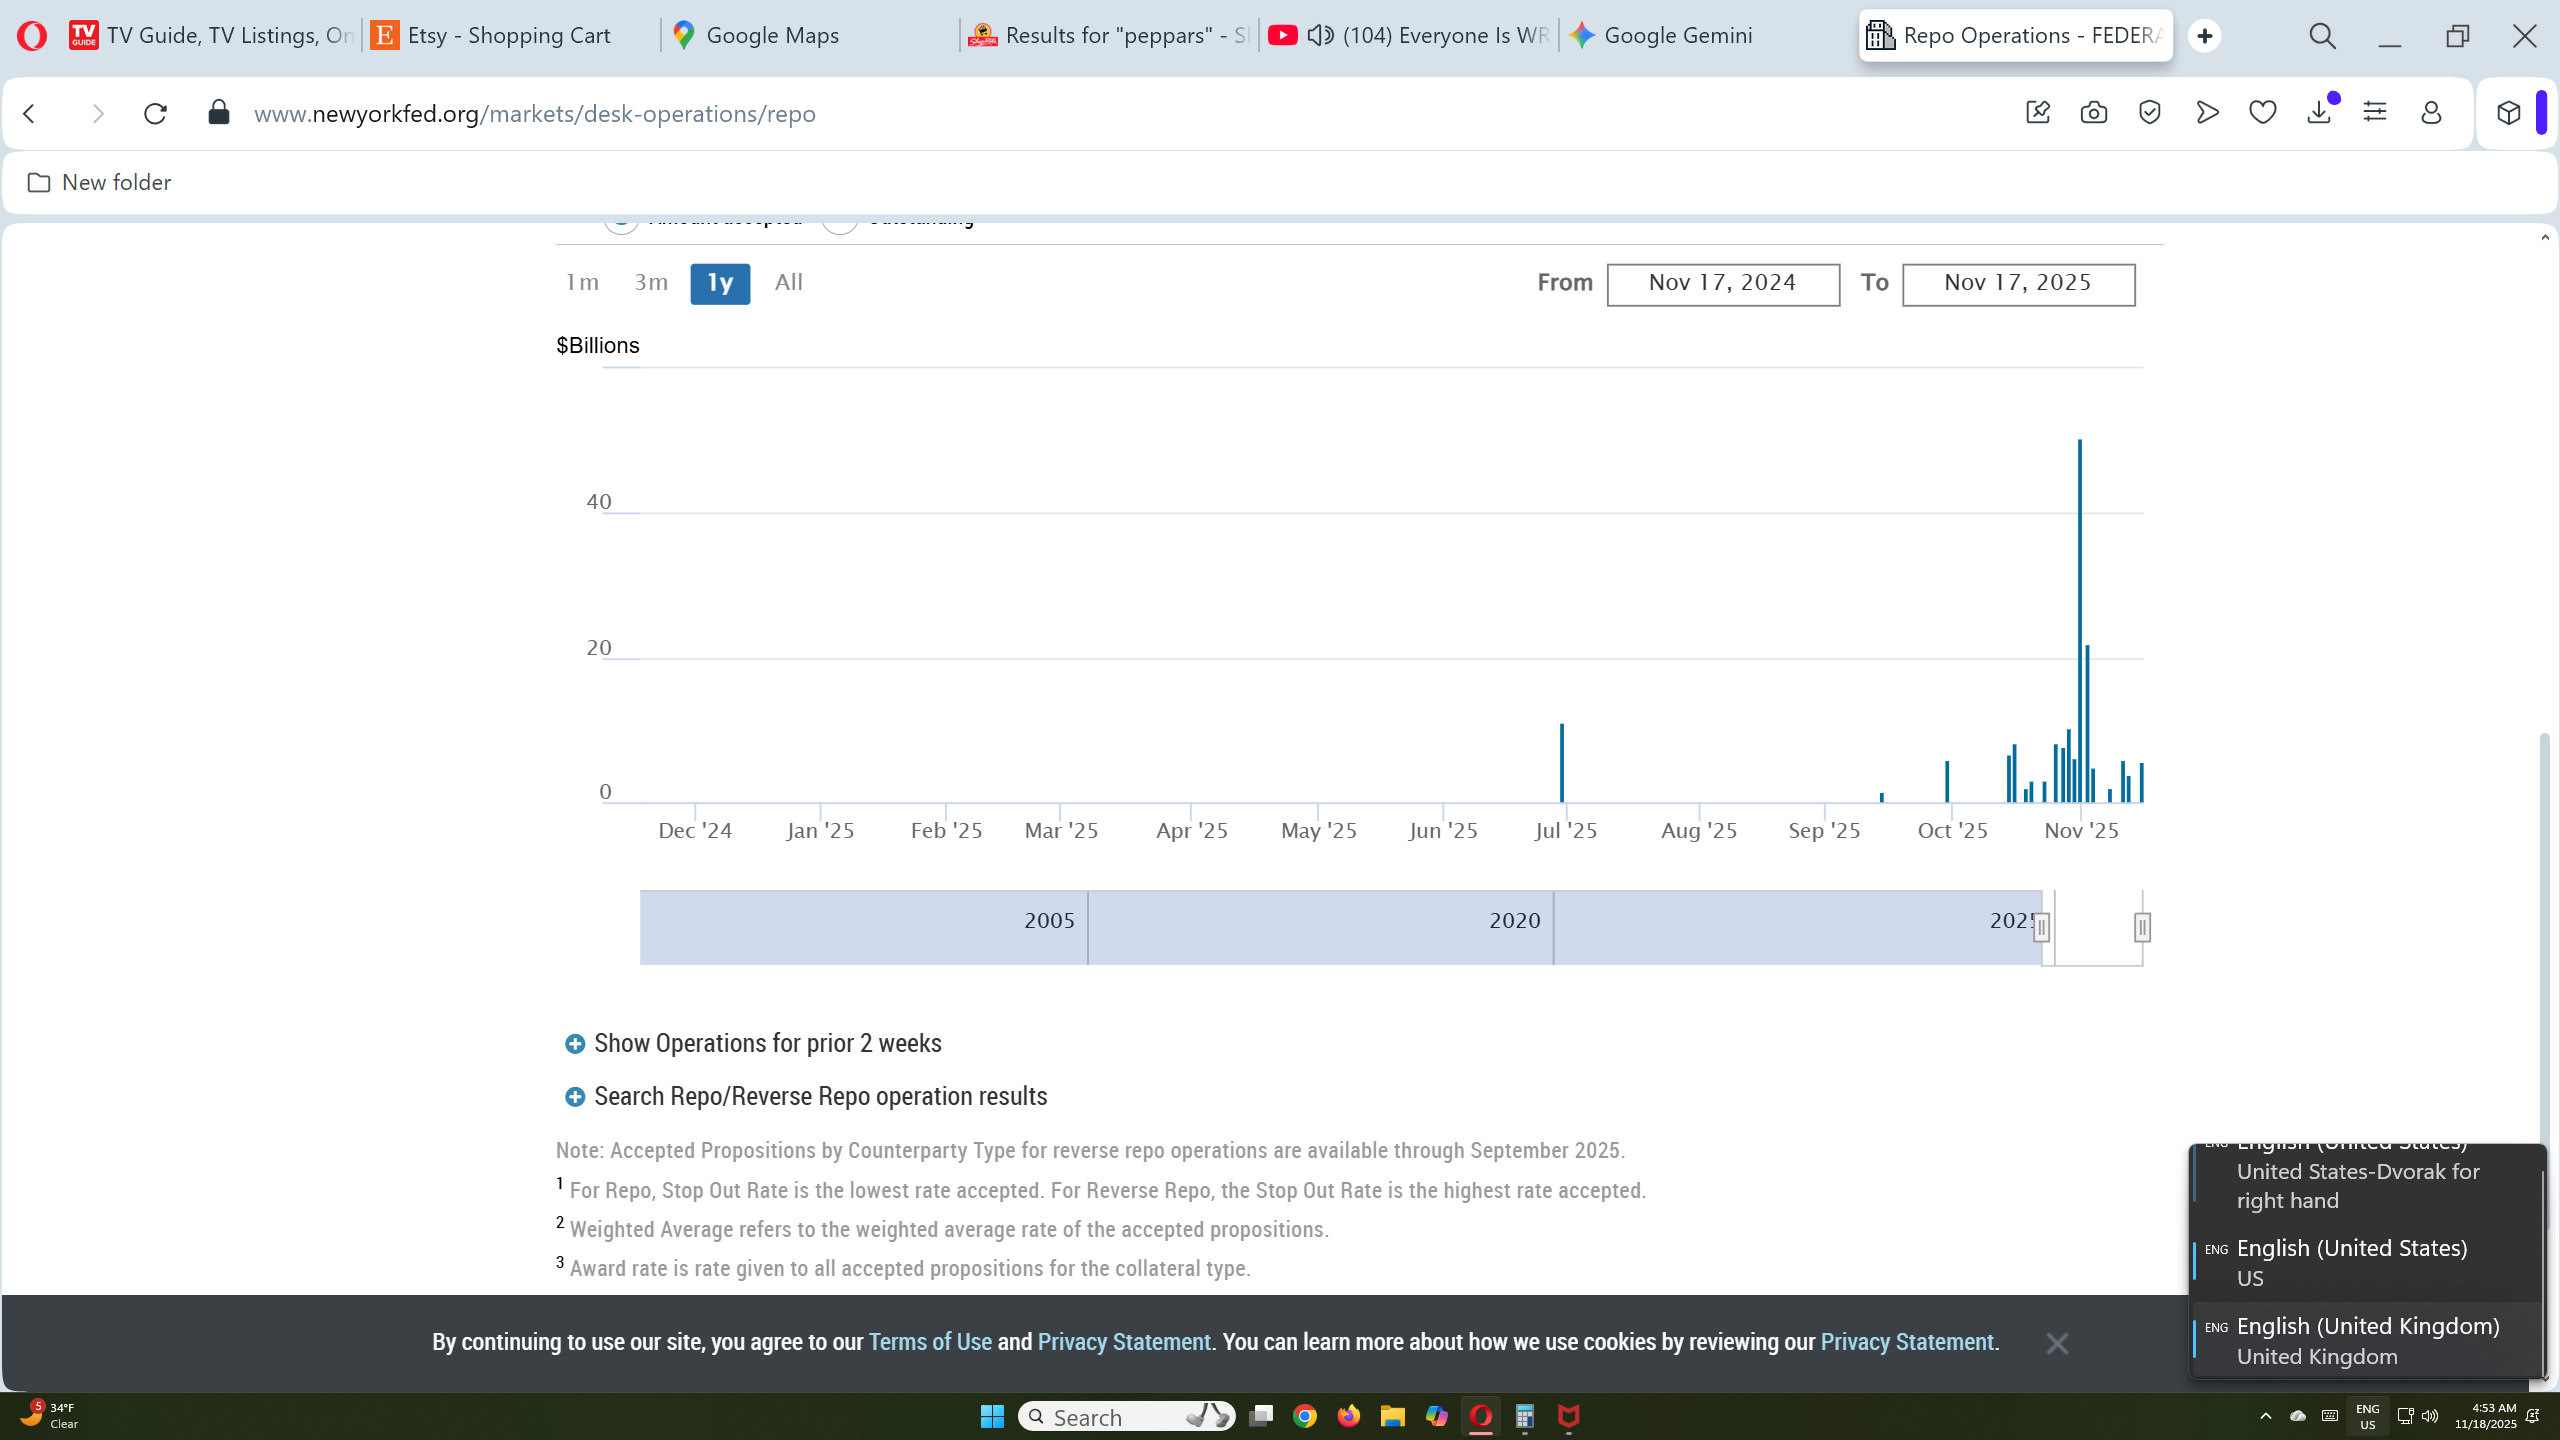Open Opera Easy Setup sliders icon
Viewport: 2560px width, 1440px height.
2375,113
